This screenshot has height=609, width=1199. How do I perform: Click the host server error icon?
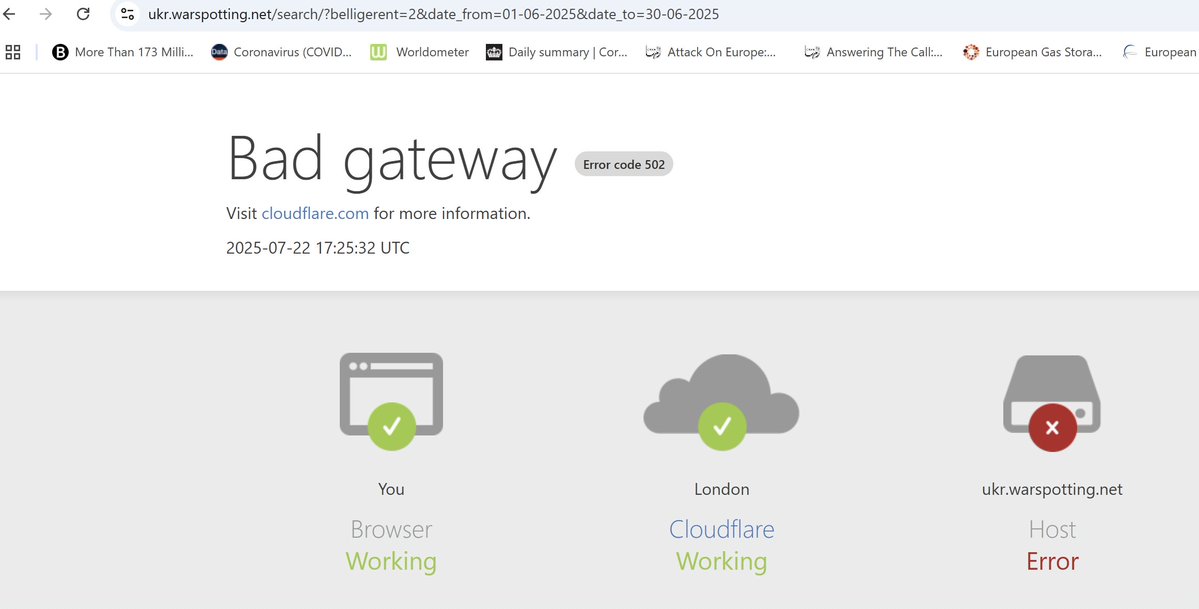click(1052, 403)
